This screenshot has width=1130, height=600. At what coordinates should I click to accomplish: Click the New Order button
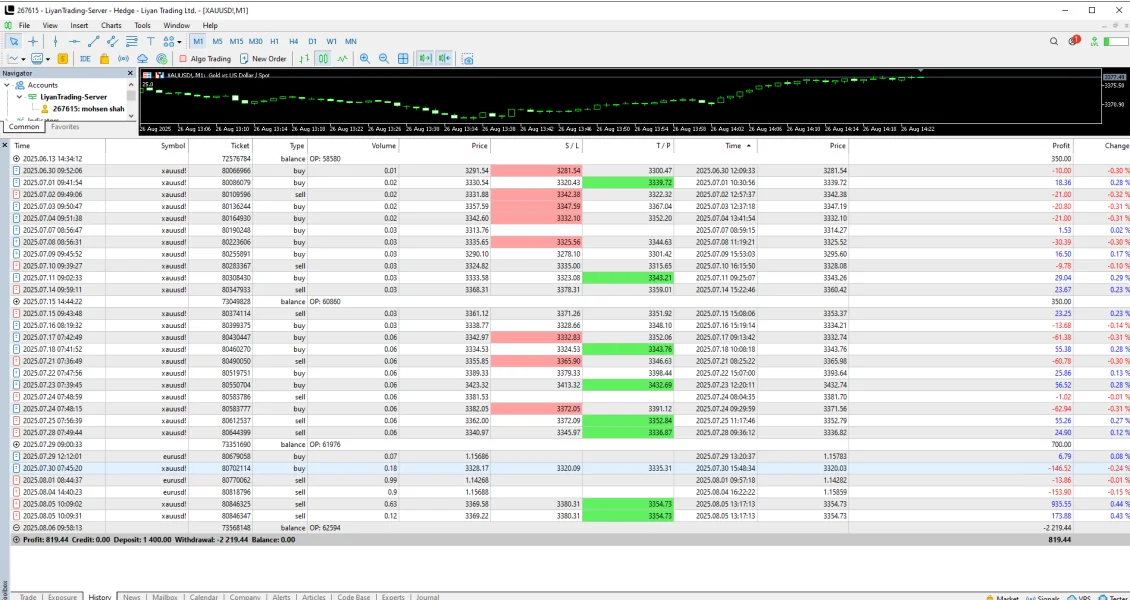click(264, 59)
